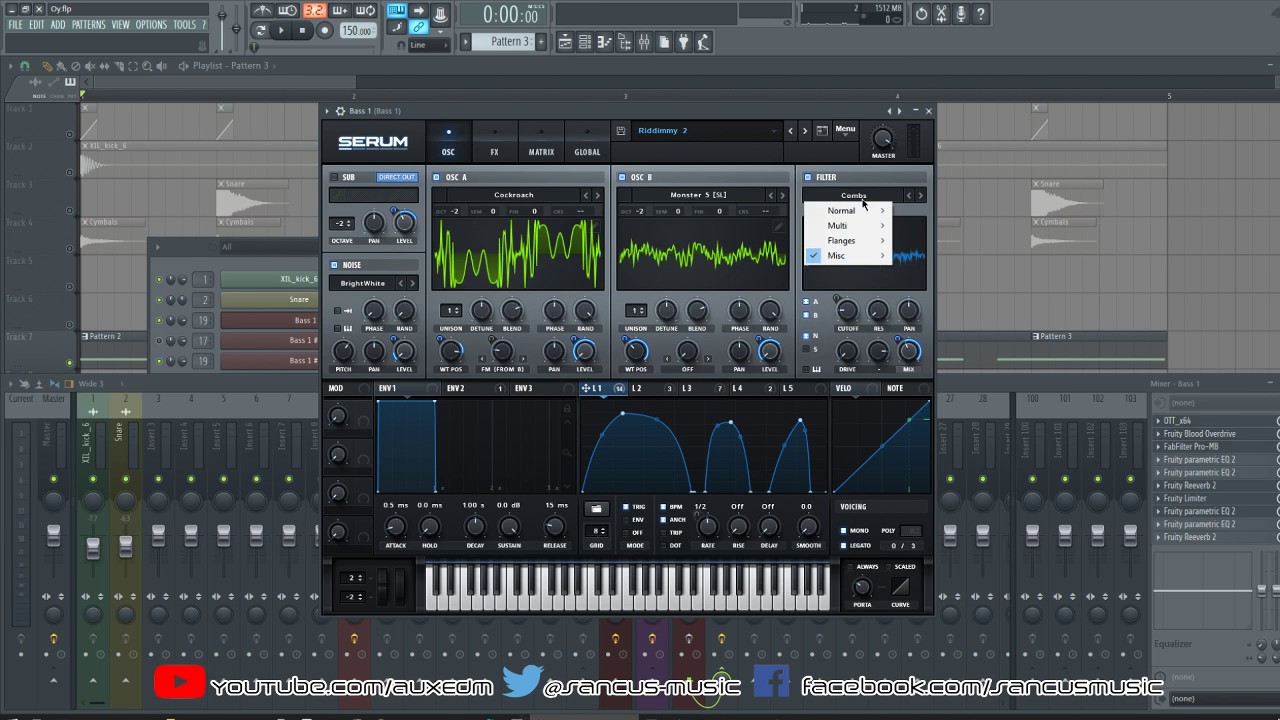
Task: Click the undo history circular arrow icon
Action: (921, 14)
